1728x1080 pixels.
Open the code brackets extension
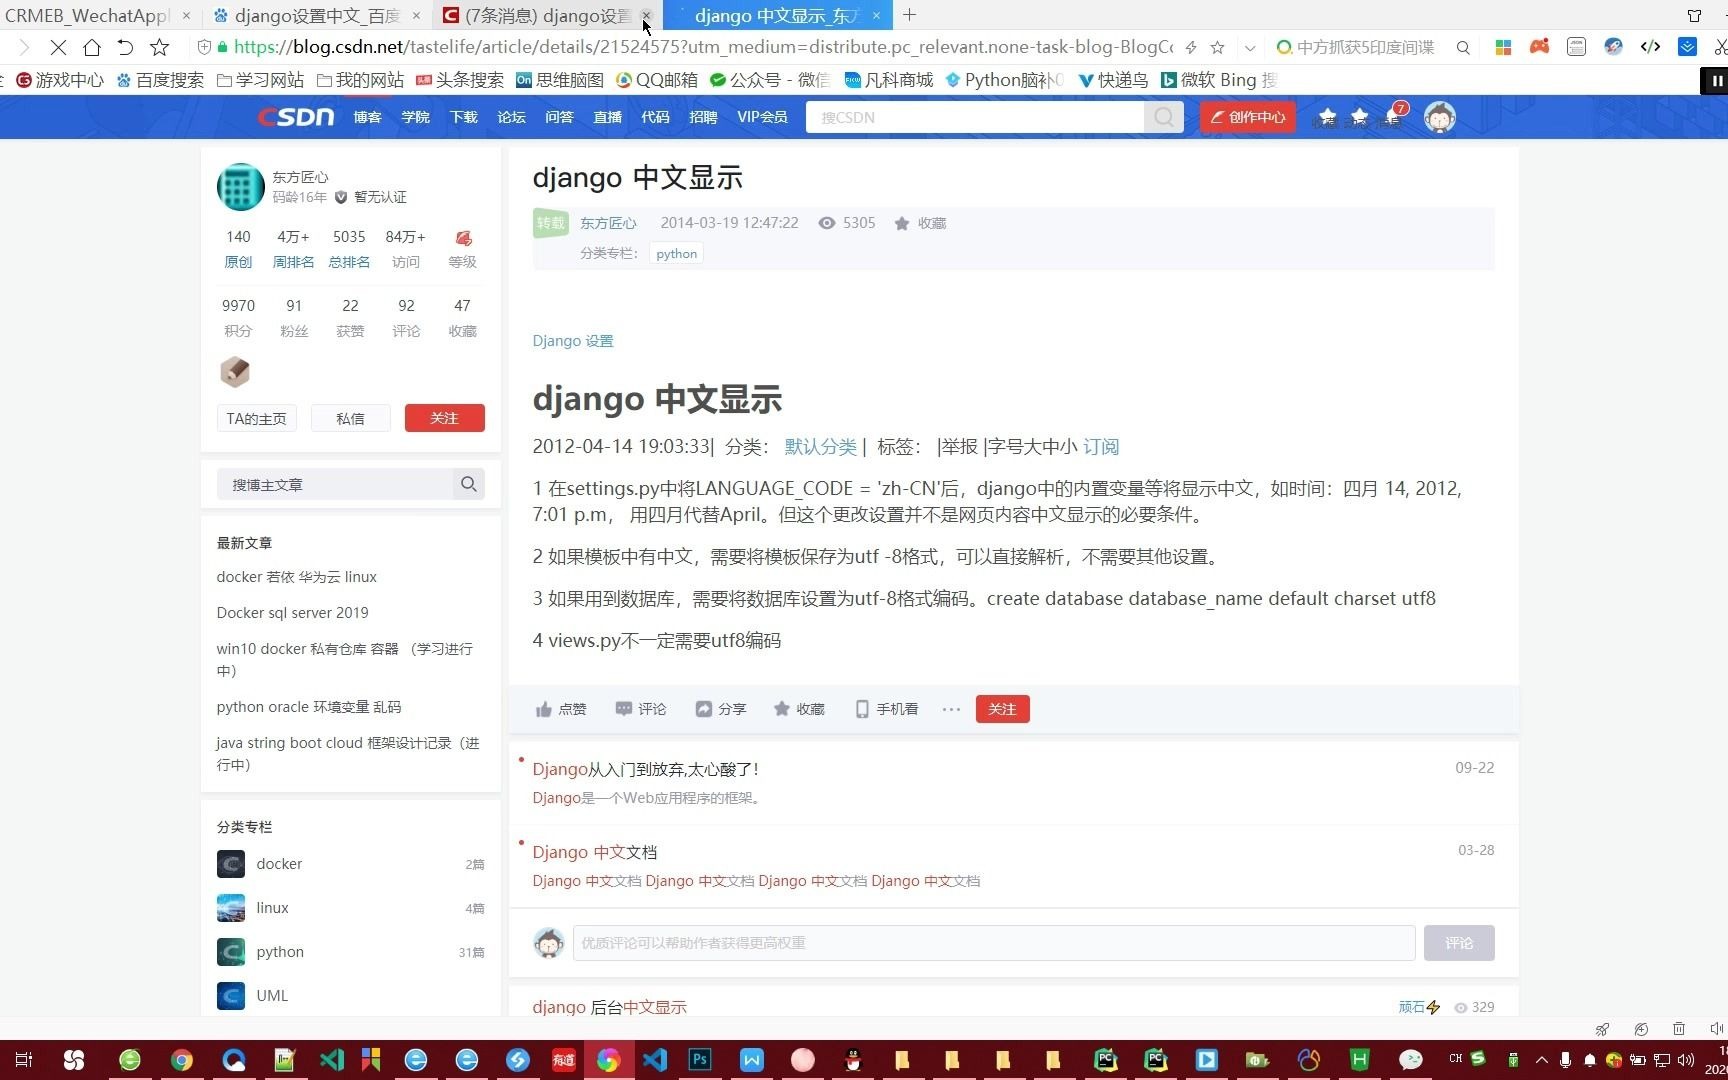tap(1650, 47)
